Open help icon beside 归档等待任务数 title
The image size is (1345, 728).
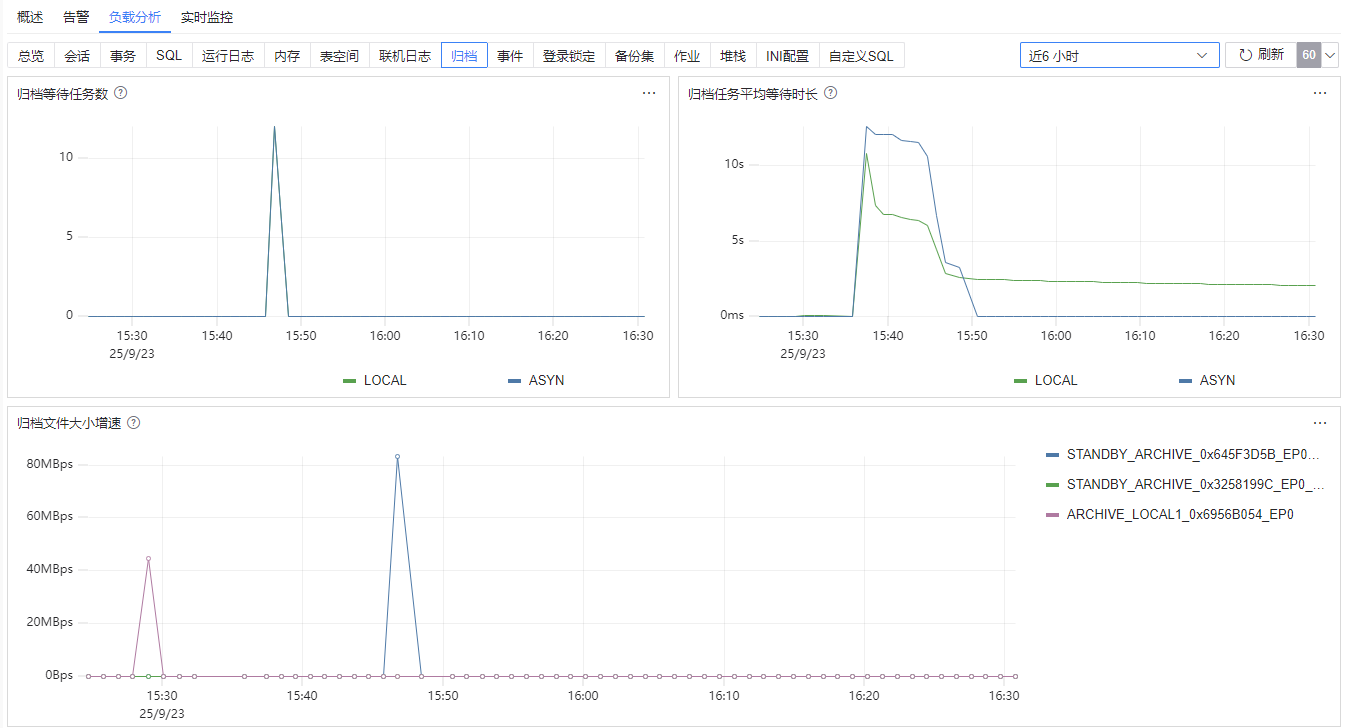click(121, 93)
